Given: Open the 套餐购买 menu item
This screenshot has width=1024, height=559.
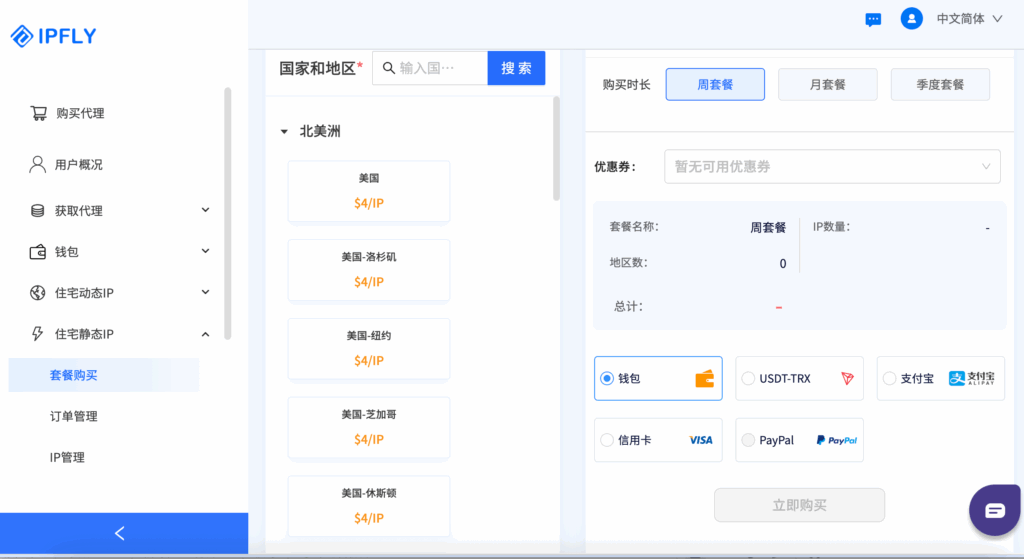Looking at the screenshot, I should [104, 375].
